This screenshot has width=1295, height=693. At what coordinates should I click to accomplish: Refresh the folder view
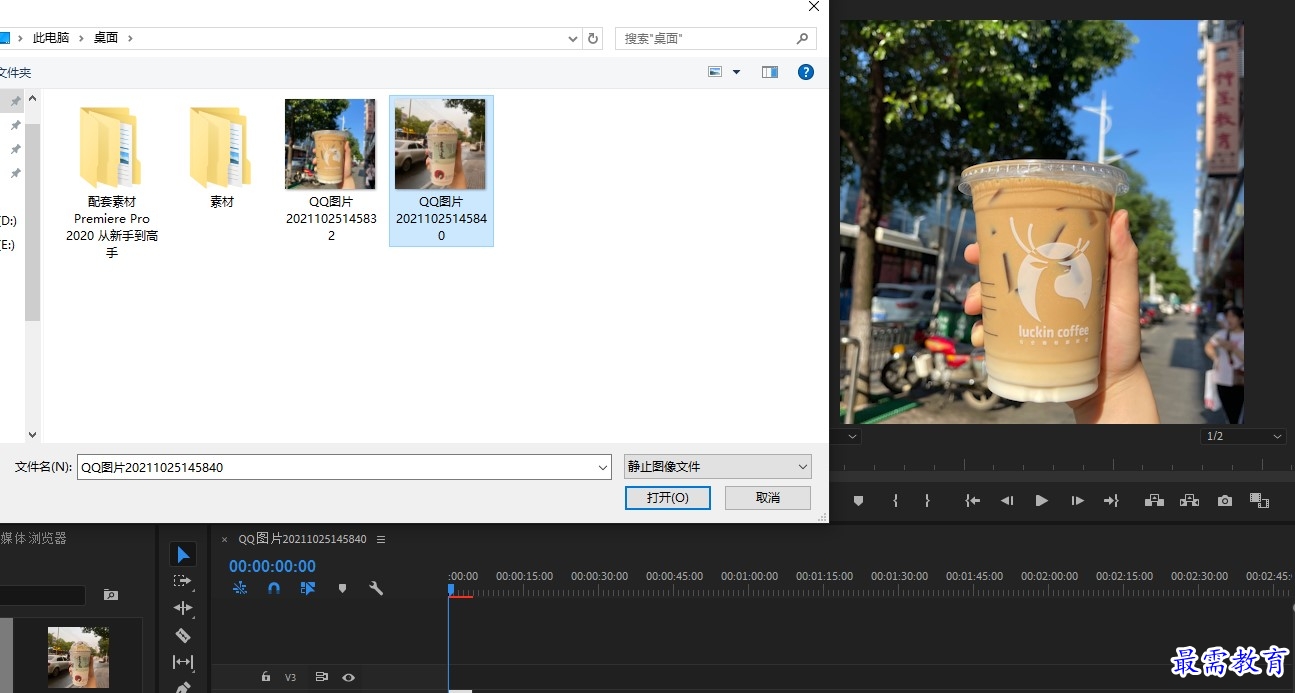(x=593, y=38)
